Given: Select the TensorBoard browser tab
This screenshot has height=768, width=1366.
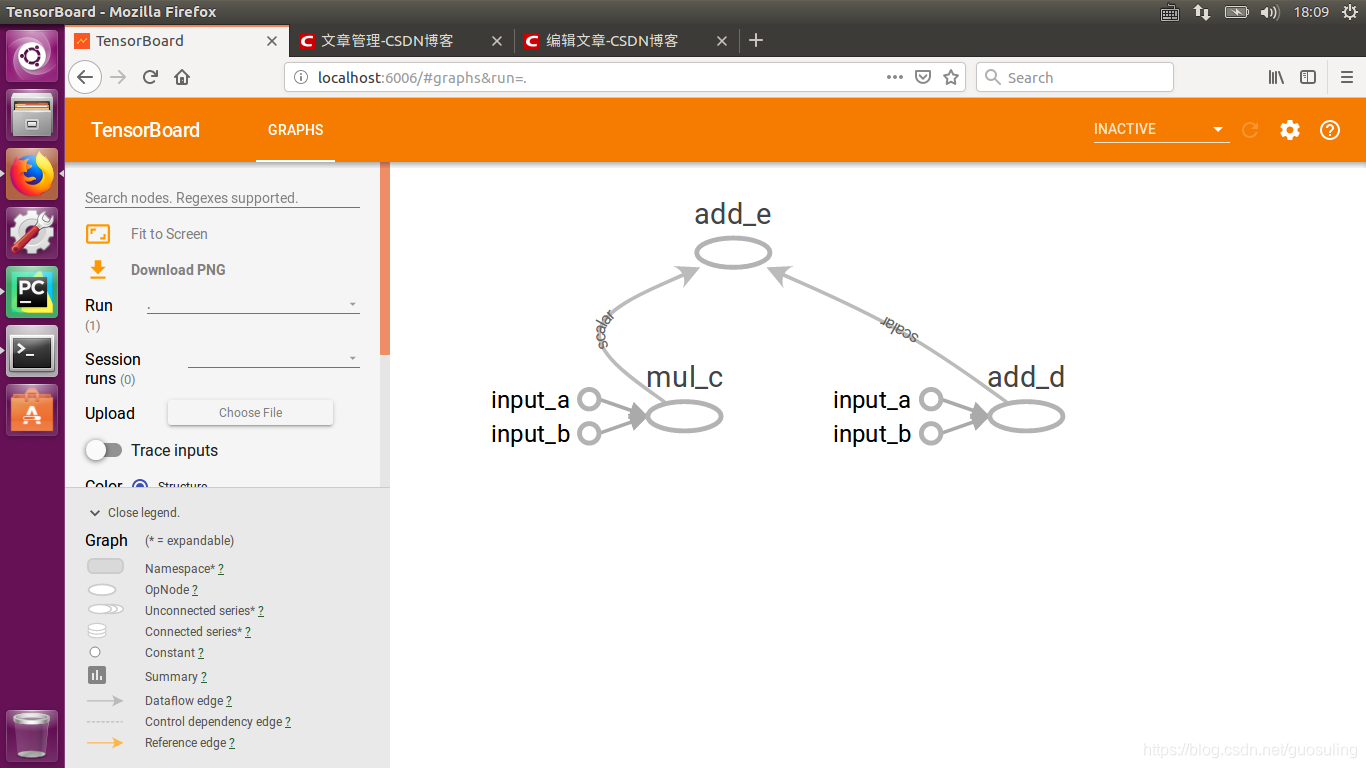Looking at the screenshot, I should 177,41.
